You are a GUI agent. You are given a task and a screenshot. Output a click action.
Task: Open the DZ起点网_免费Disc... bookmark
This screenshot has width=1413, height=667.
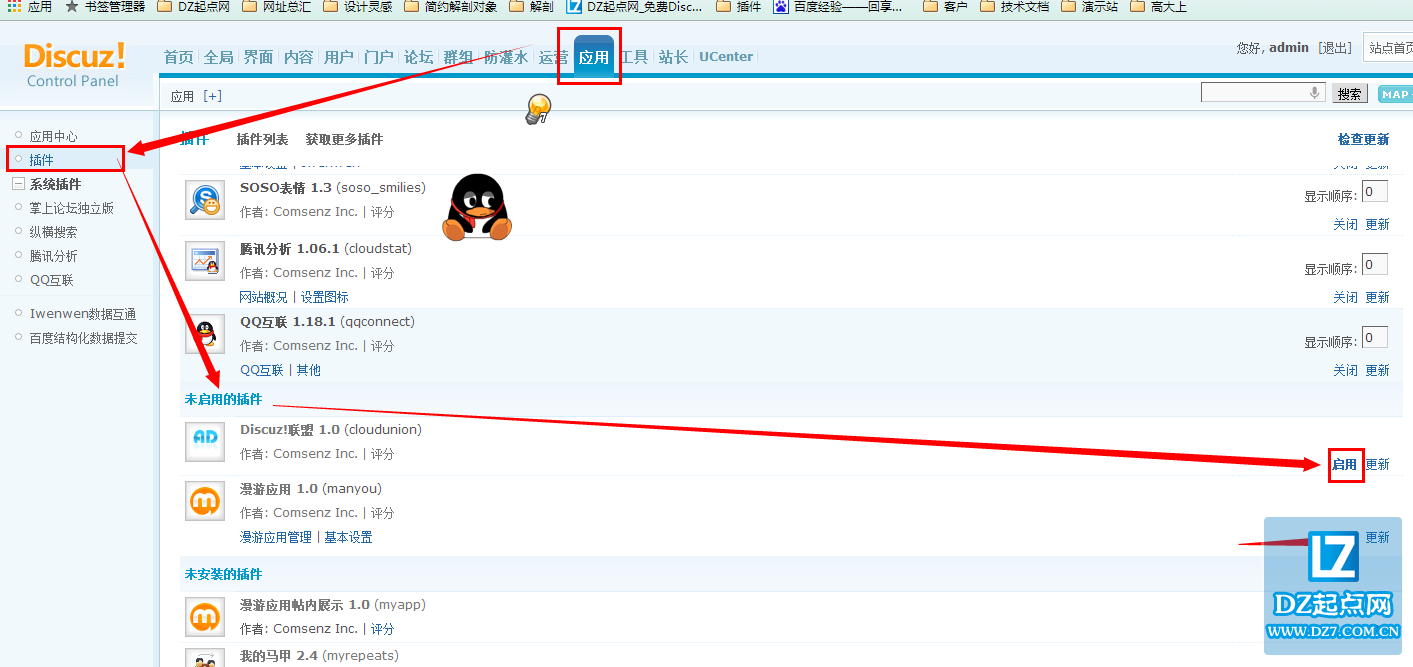point(634,6)
